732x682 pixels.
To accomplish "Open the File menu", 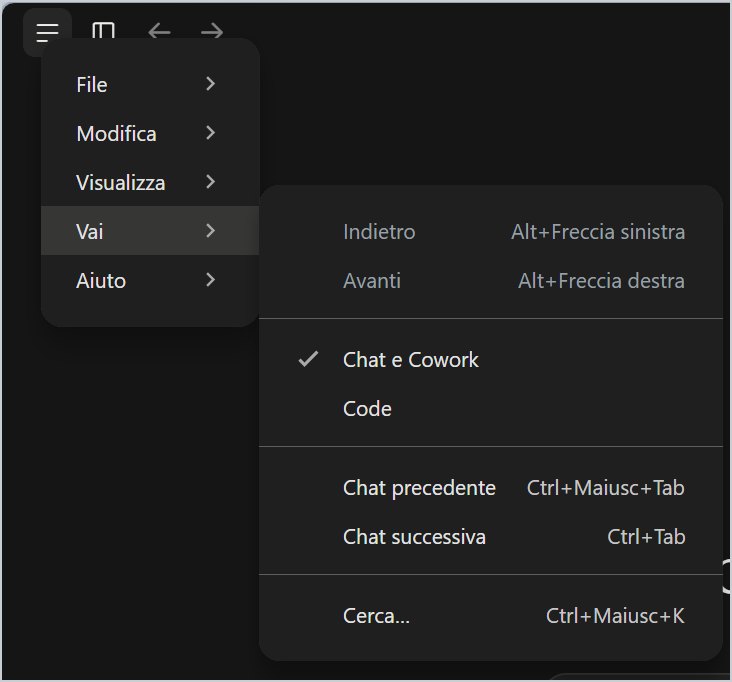I will [150, 84].
